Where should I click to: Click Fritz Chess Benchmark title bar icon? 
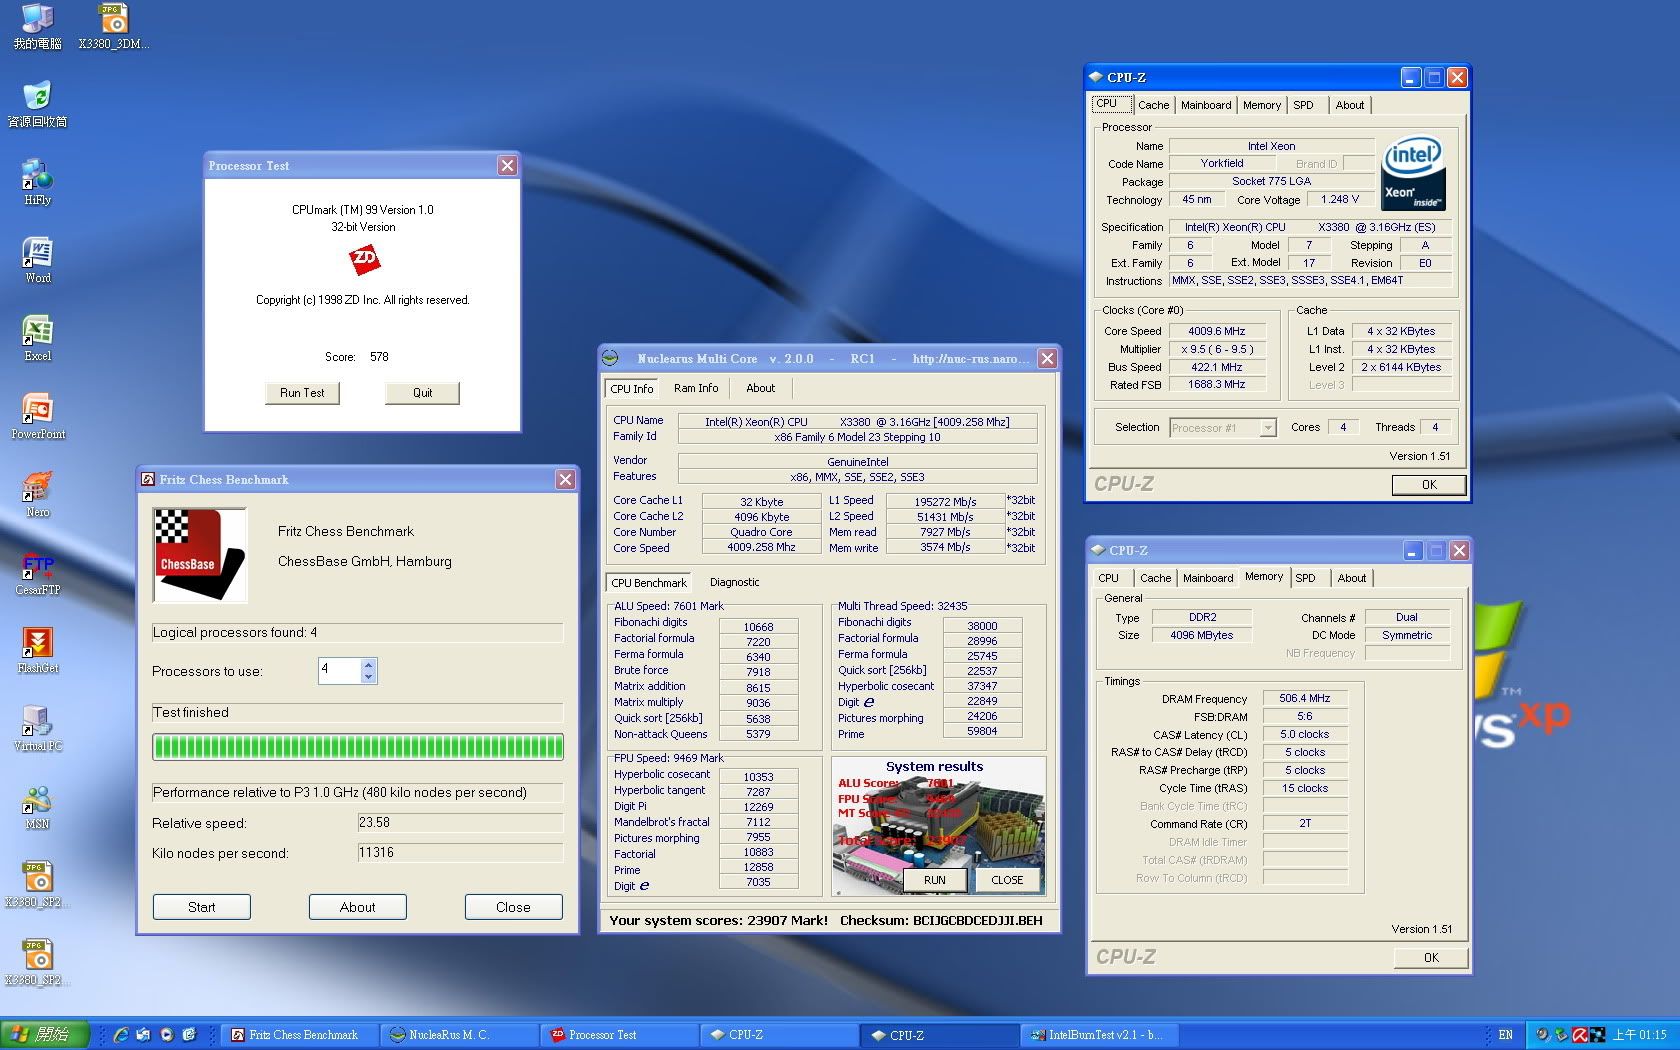[148, 479]
